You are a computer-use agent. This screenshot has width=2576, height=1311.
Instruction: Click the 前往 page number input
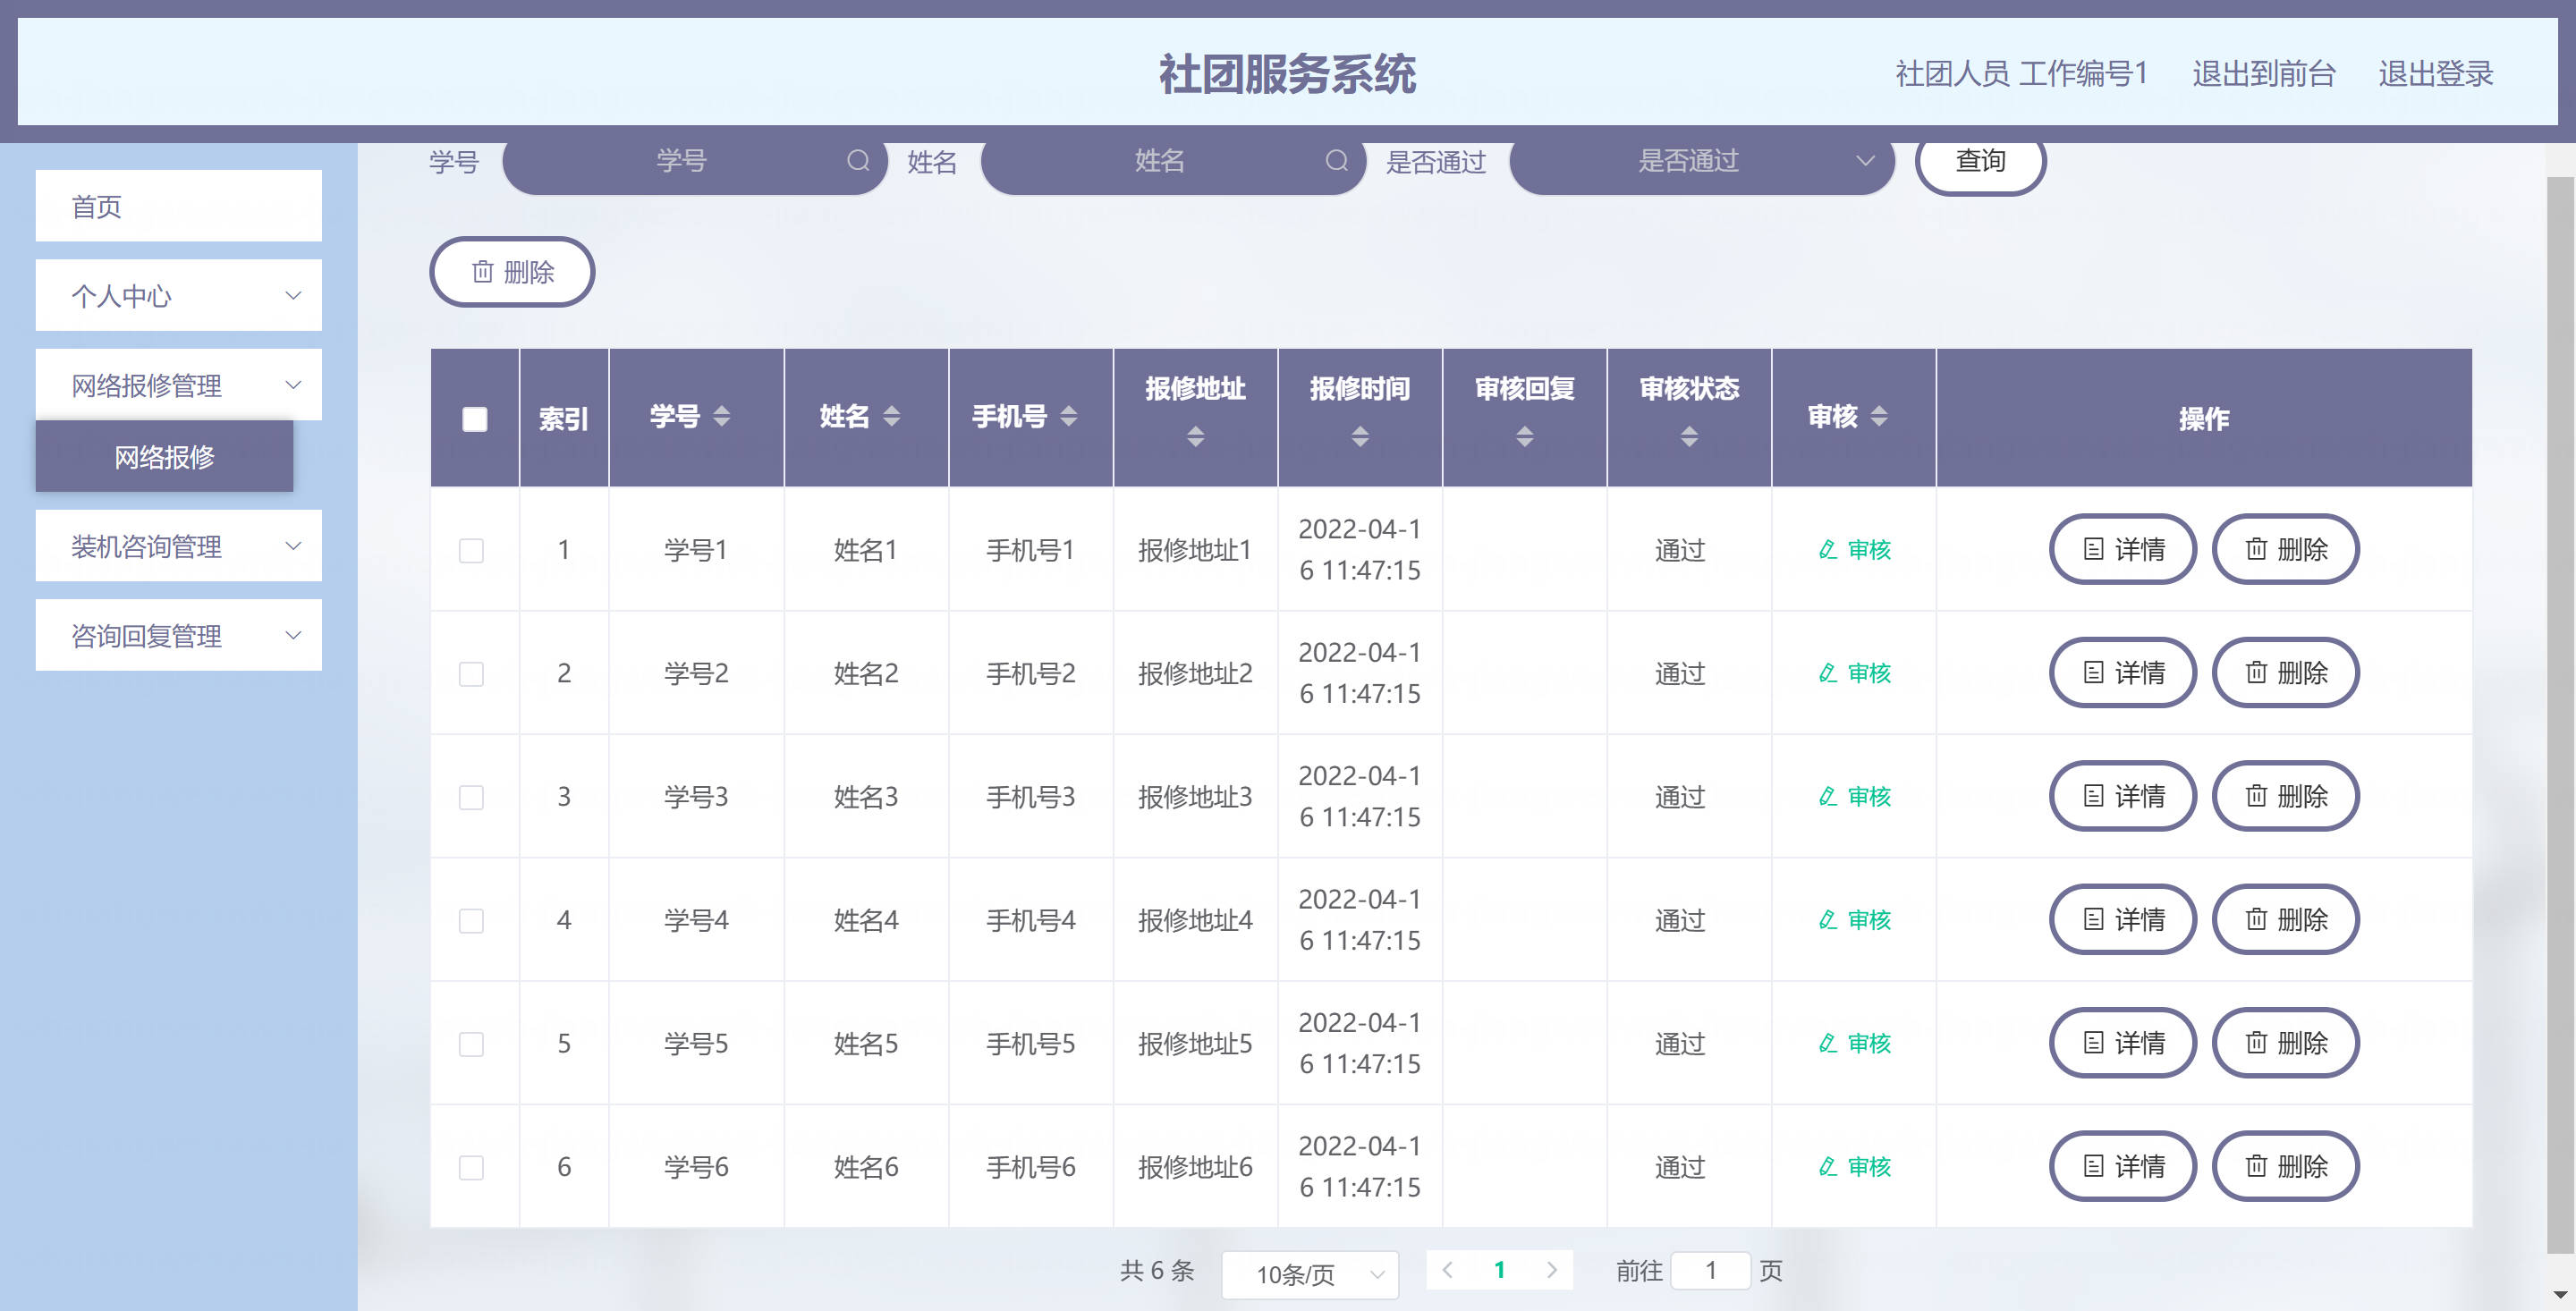pos(1710,1270)
